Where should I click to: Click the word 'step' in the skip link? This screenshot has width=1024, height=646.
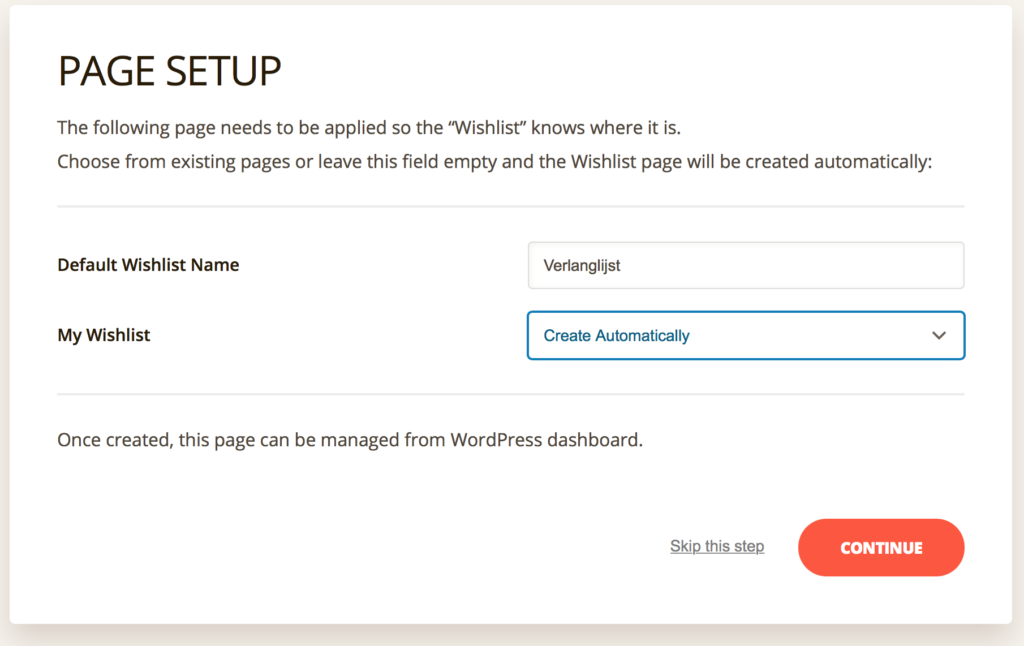pyautogui.click(x=748, y=546)
